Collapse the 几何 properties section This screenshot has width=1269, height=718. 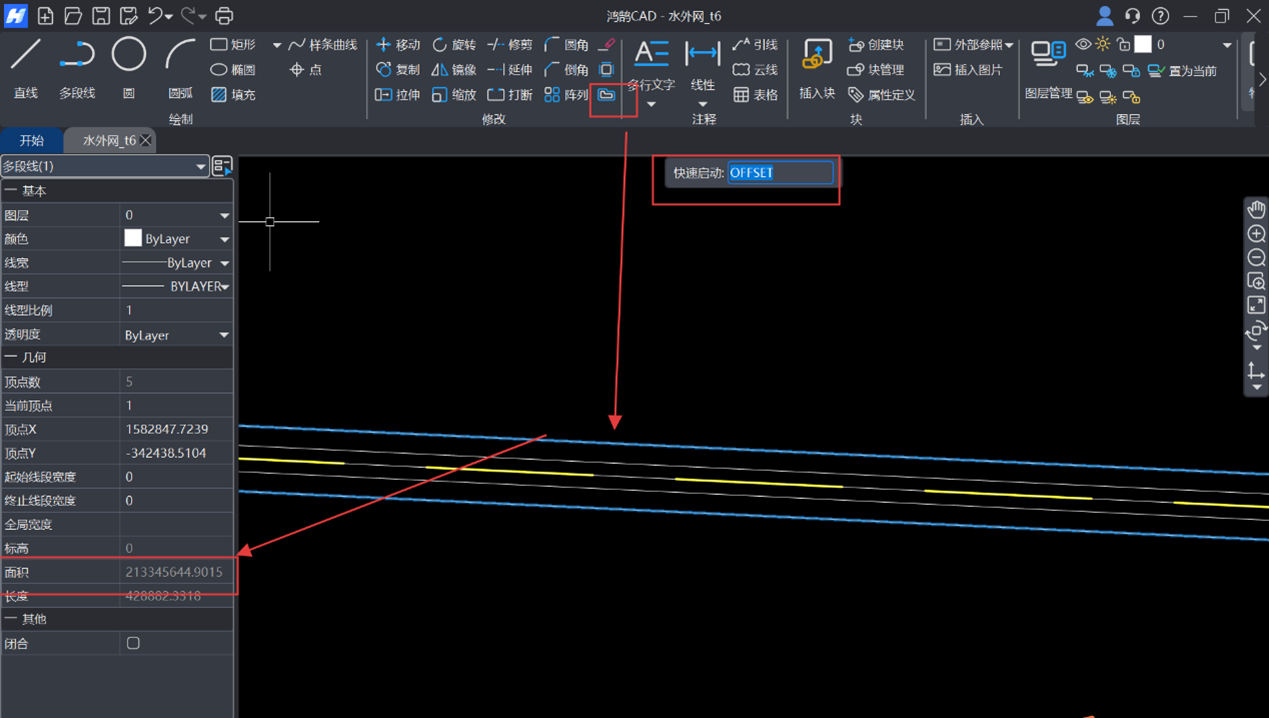click(x=11, y=357)
